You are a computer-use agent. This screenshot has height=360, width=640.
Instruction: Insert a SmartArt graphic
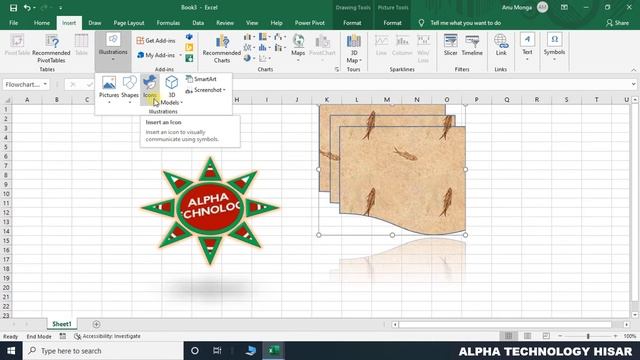[201, 79]
